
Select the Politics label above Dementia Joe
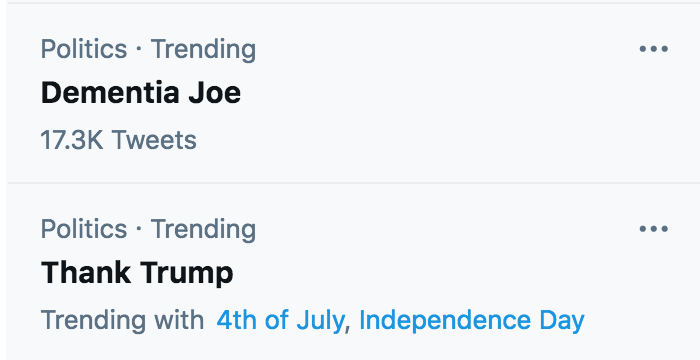point(84,49)
